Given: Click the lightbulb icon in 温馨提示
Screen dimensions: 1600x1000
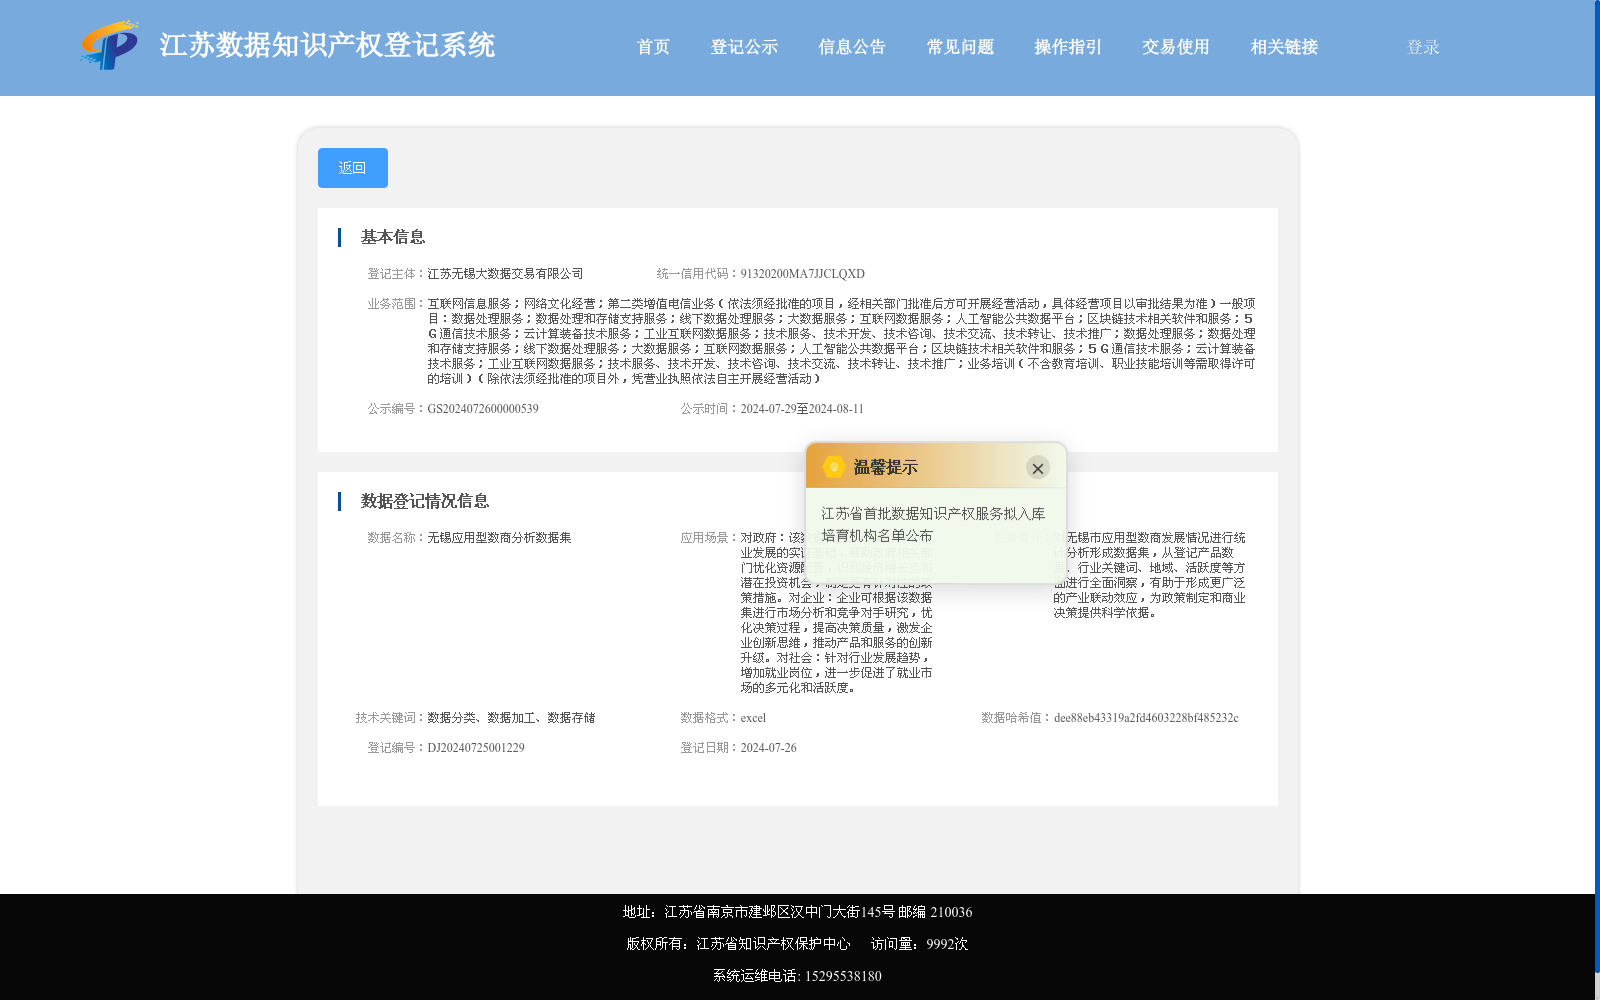Looking at the screenshot, I should point(833,467).
